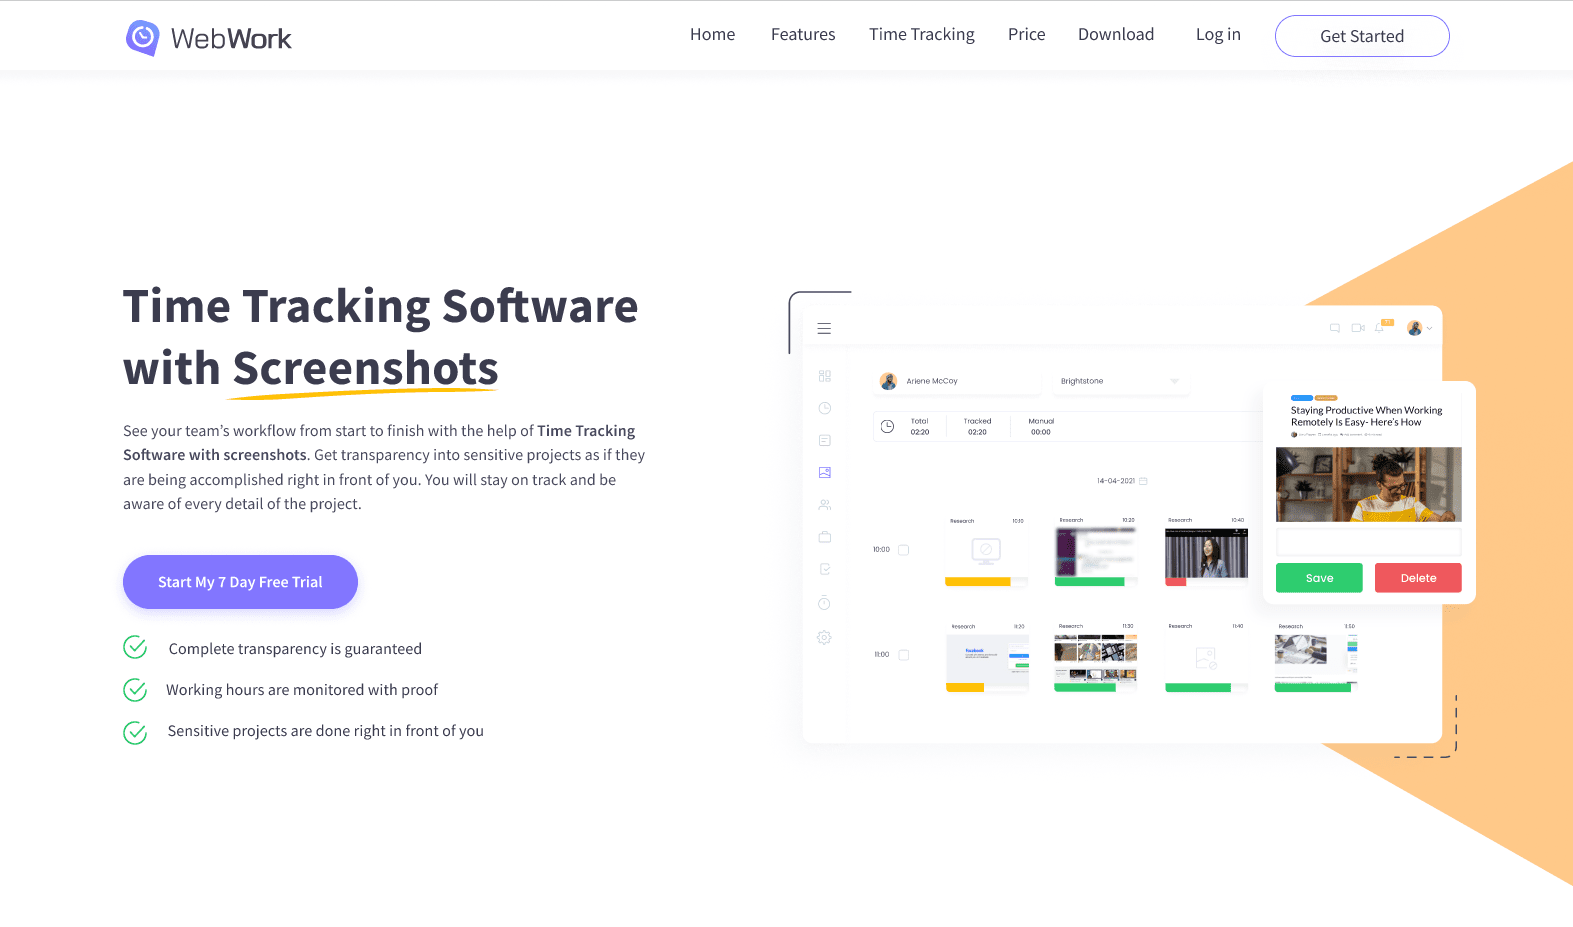The image size is (1573, 927).
Task: Click the calendar icon beside 14-04-2021
Action: [x=1143, y=481]
